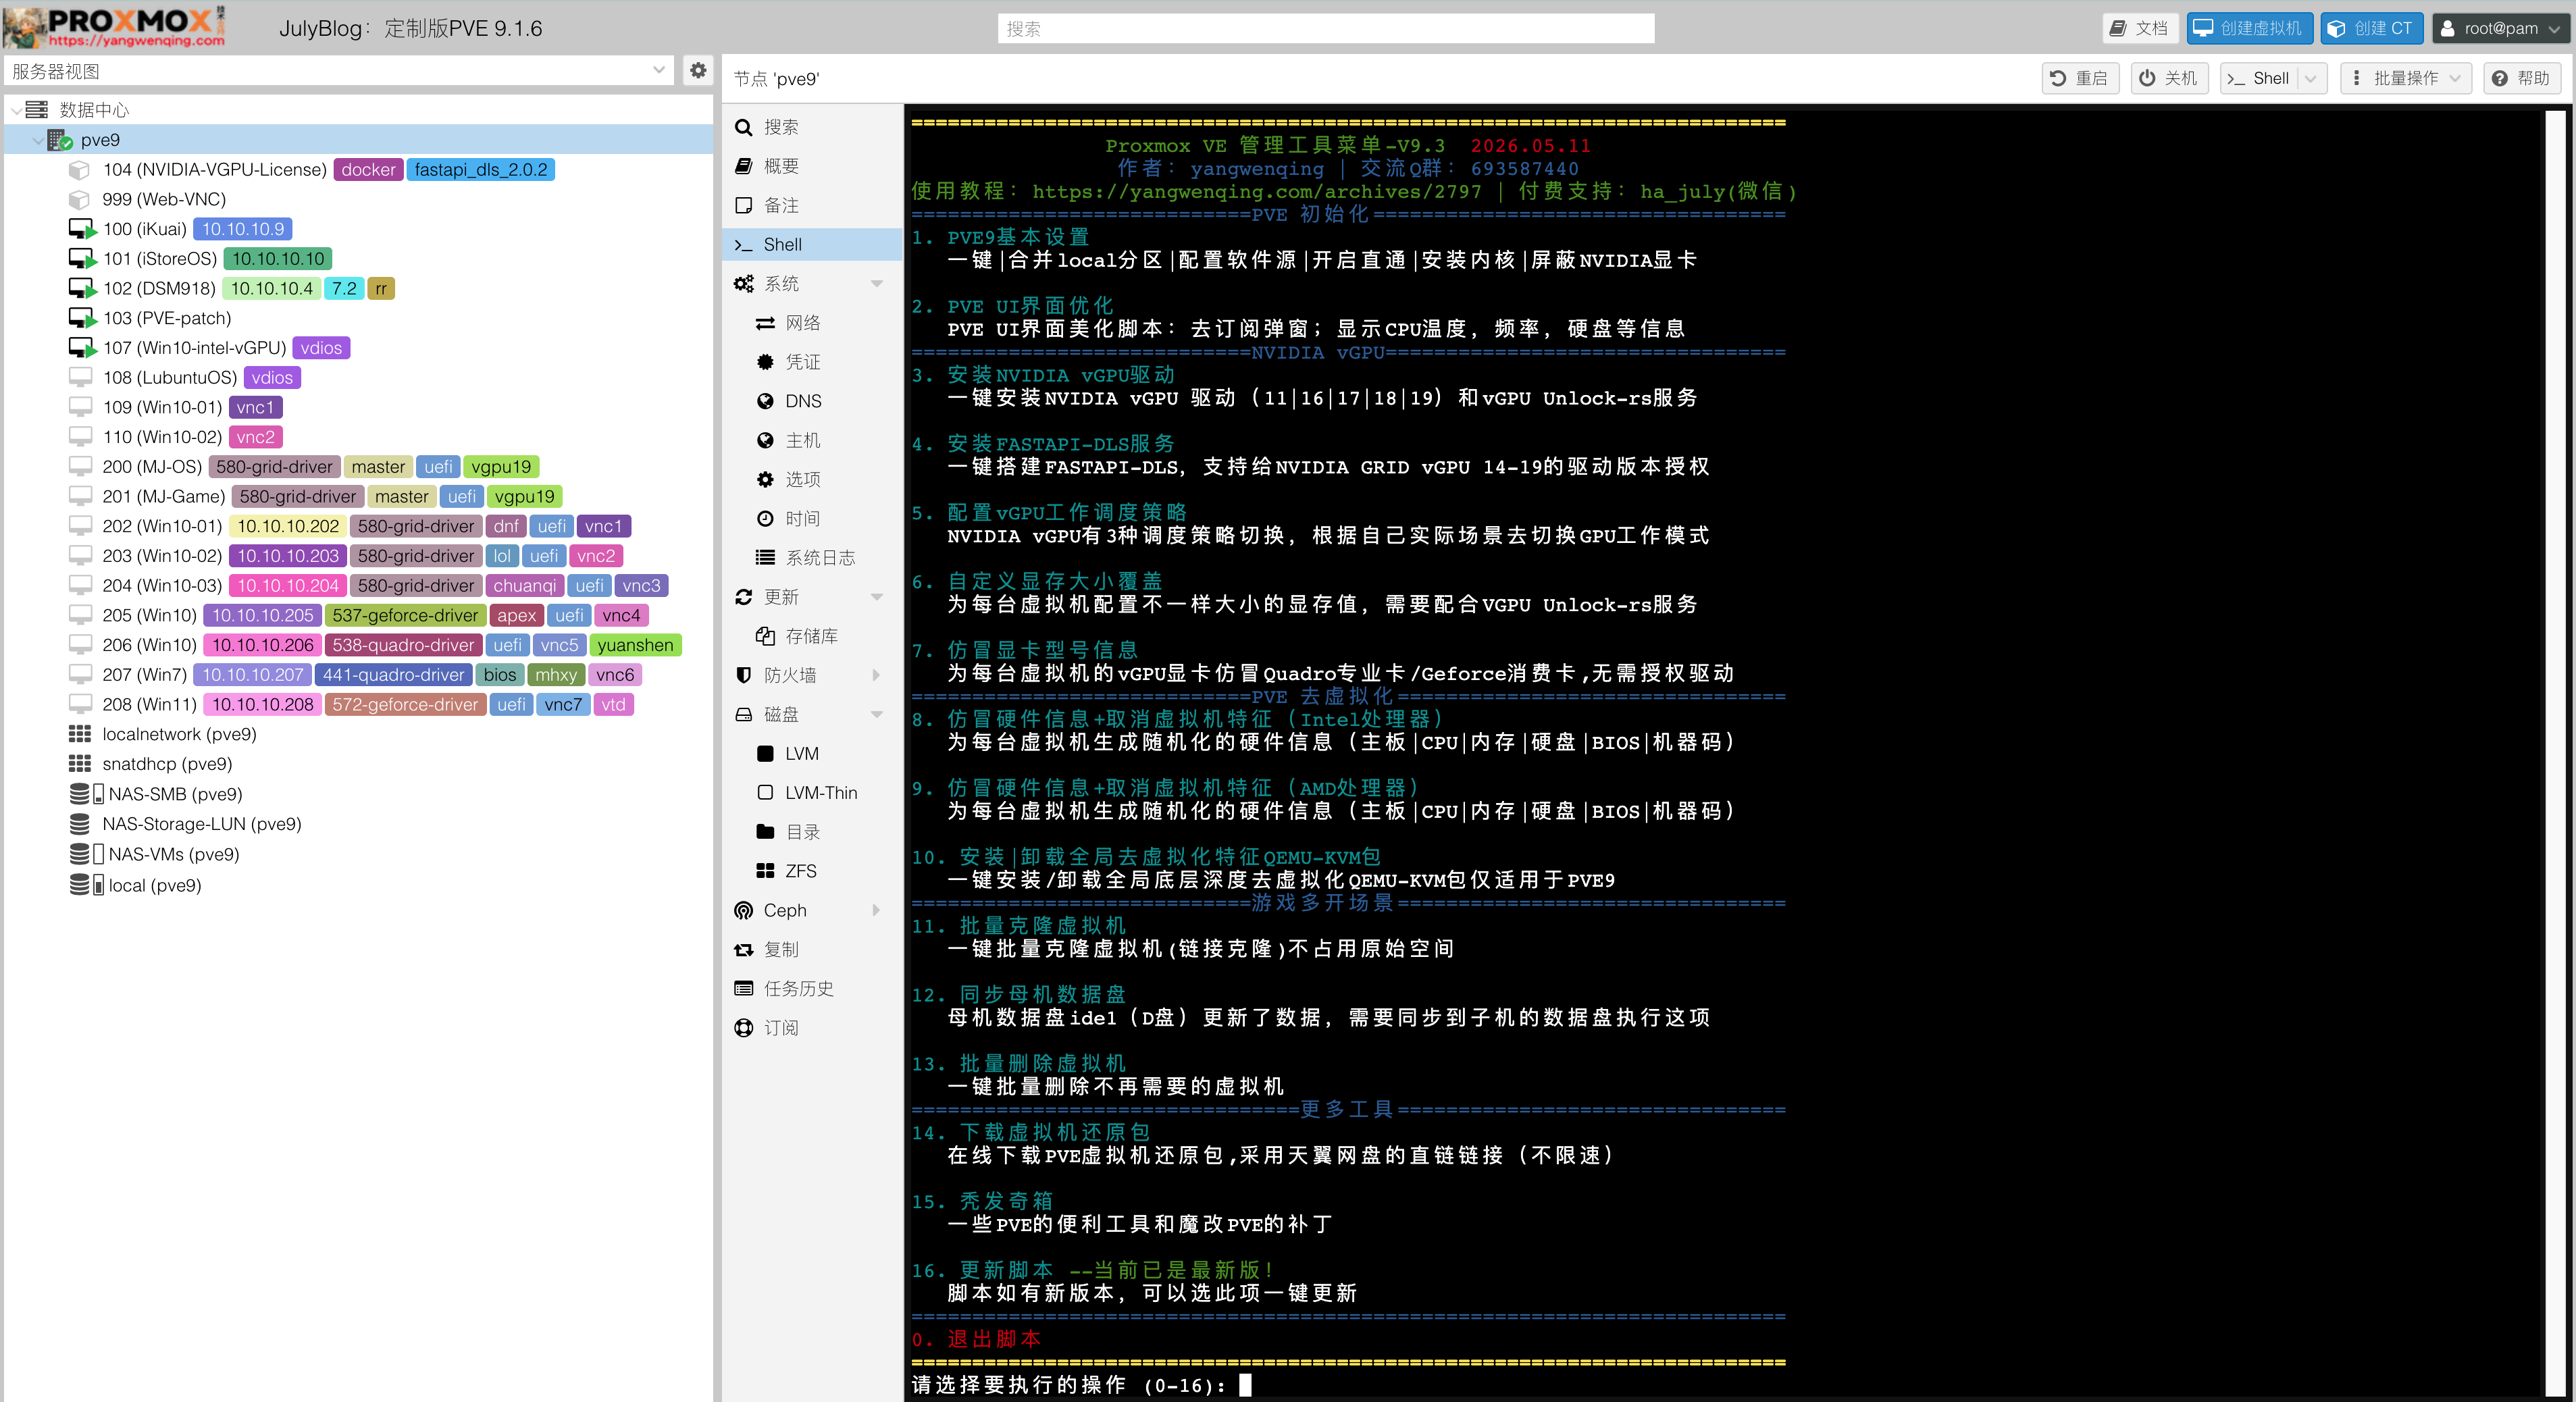The height and width of the screenshot is (1402, 2576).
Task: Click the Ceph logo icon
Action: pyautogui.click(x=744, y=910)
